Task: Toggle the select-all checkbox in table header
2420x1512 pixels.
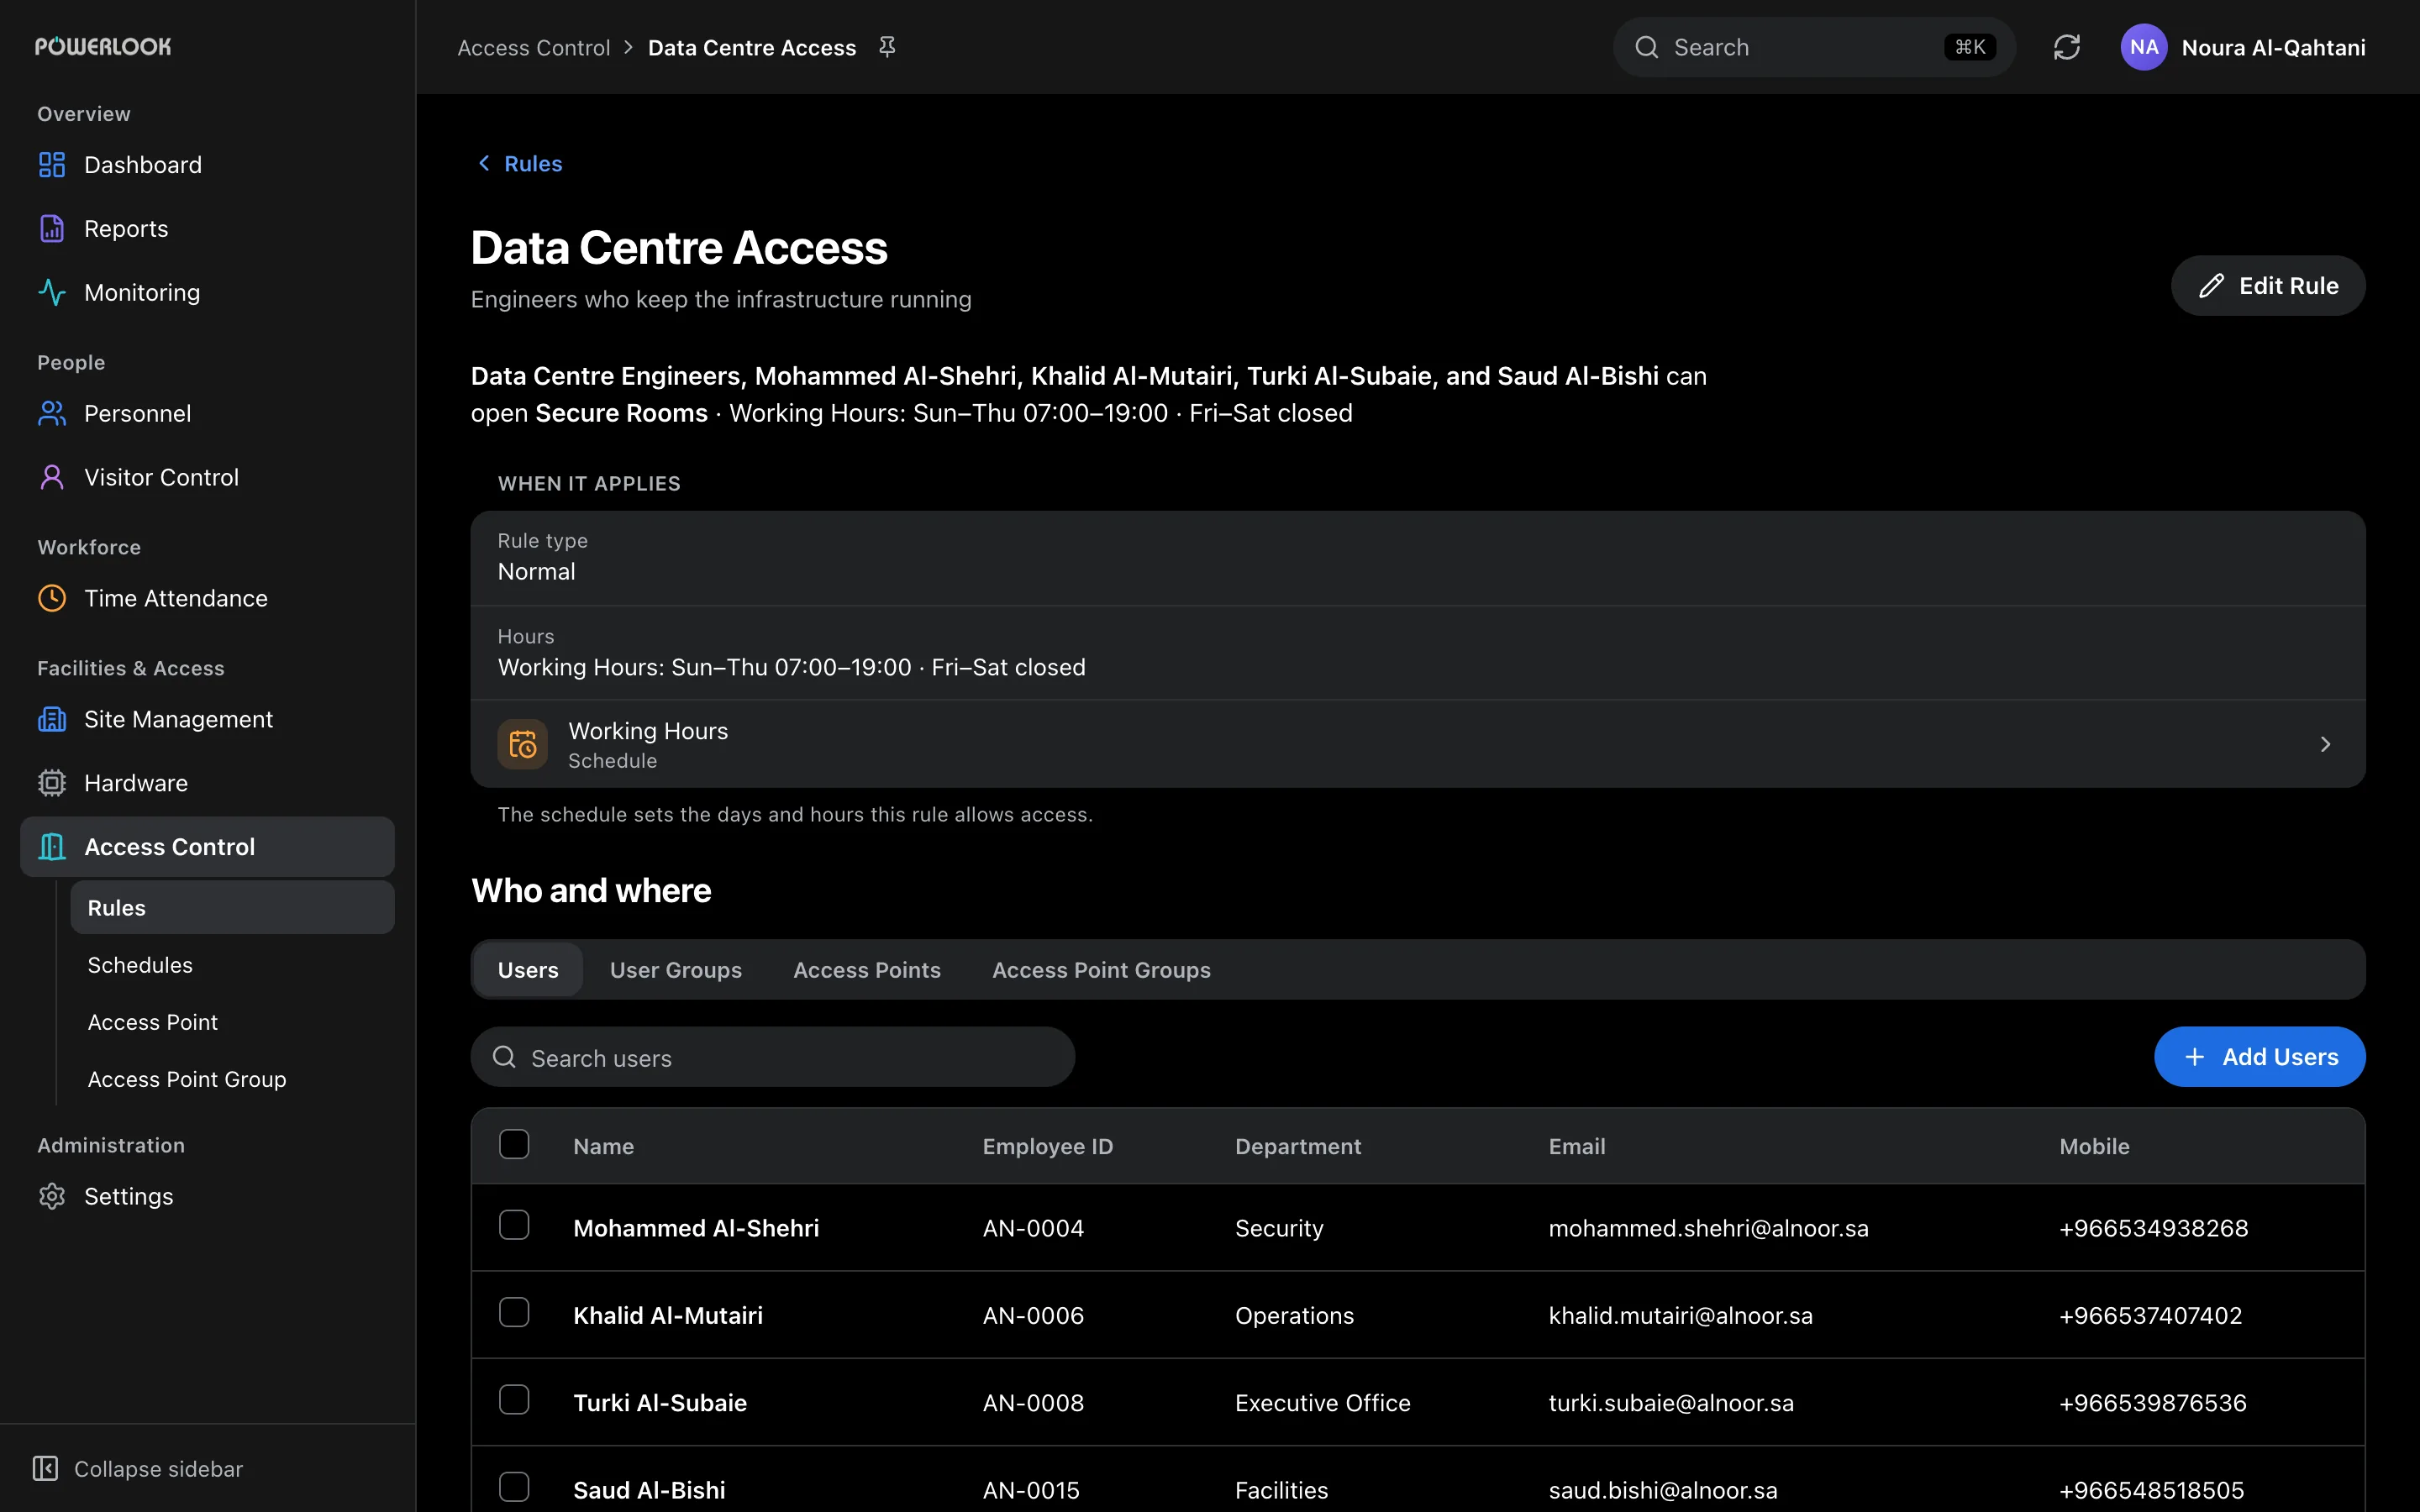Action: click(x=514, y=1144)
